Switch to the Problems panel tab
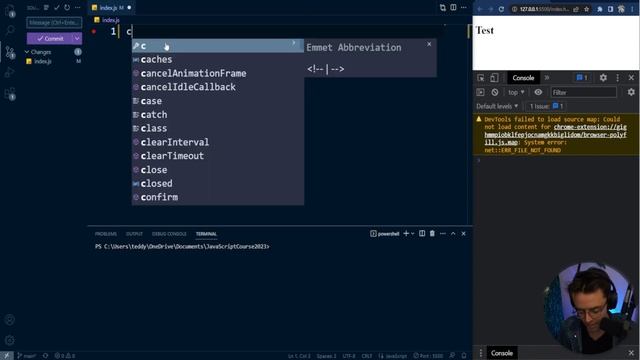The image size is (640, 360). click(106, 234)
